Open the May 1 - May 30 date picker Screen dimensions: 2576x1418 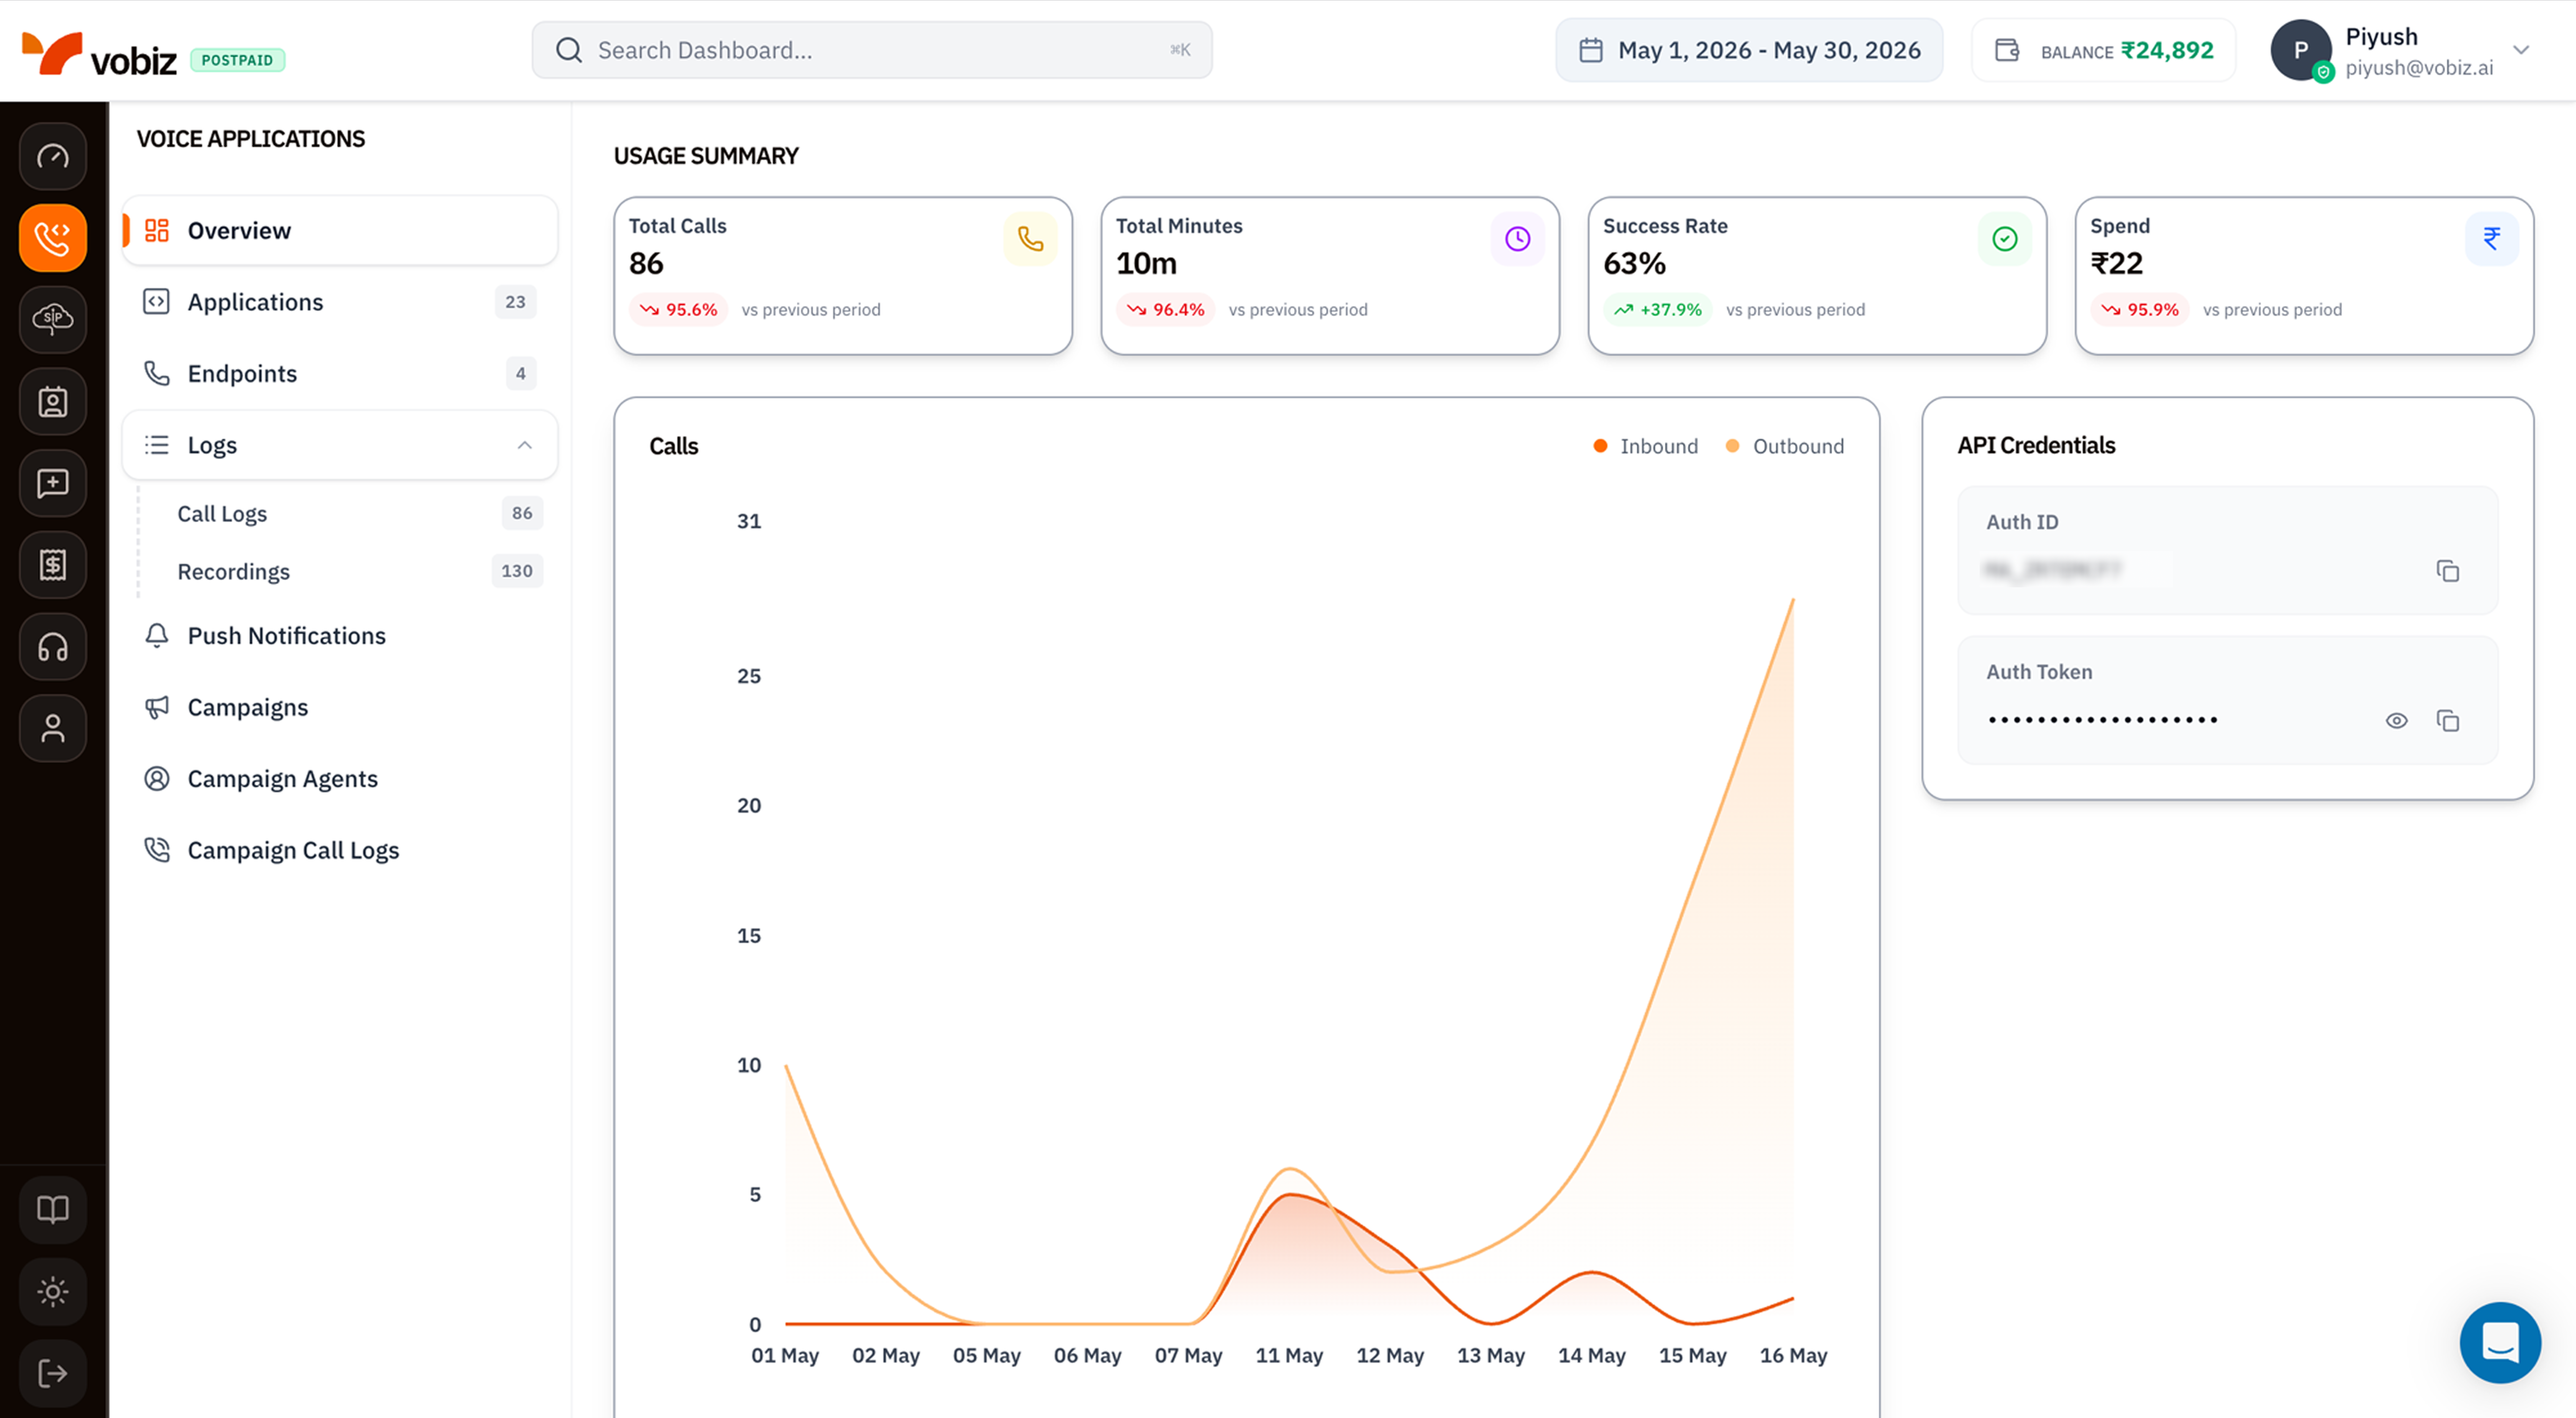point(1749,50)
